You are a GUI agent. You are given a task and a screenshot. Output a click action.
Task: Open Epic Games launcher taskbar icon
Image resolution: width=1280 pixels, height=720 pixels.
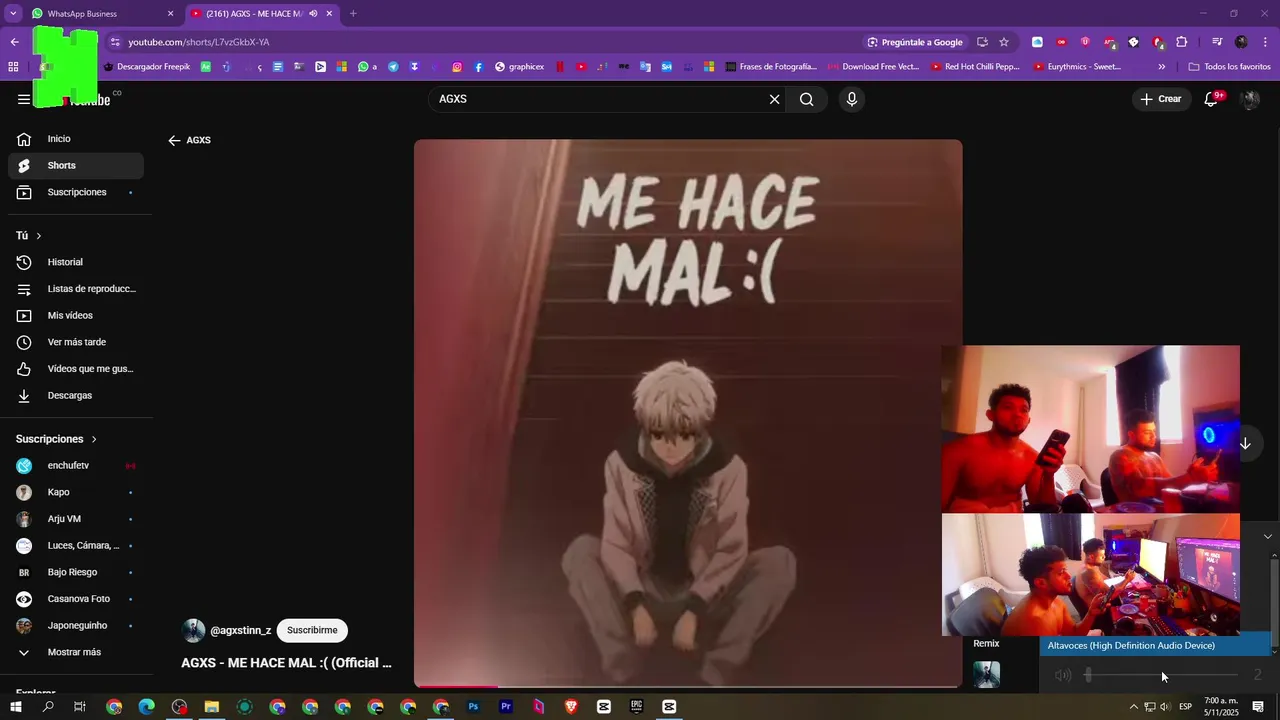[x=636, y=706]
